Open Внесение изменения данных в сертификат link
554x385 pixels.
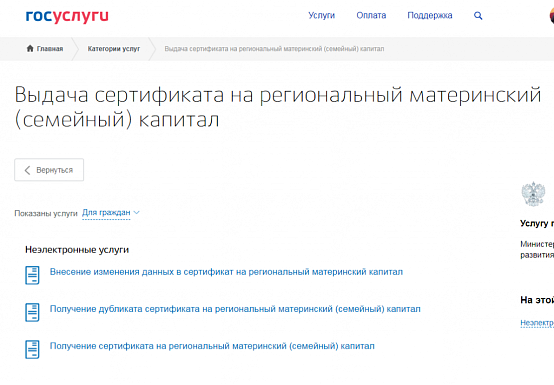226,272
